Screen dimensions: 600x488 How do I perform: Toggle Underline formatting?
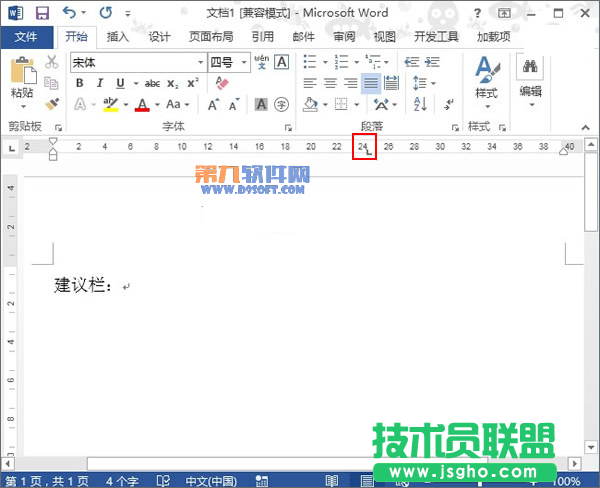[120, 83]
